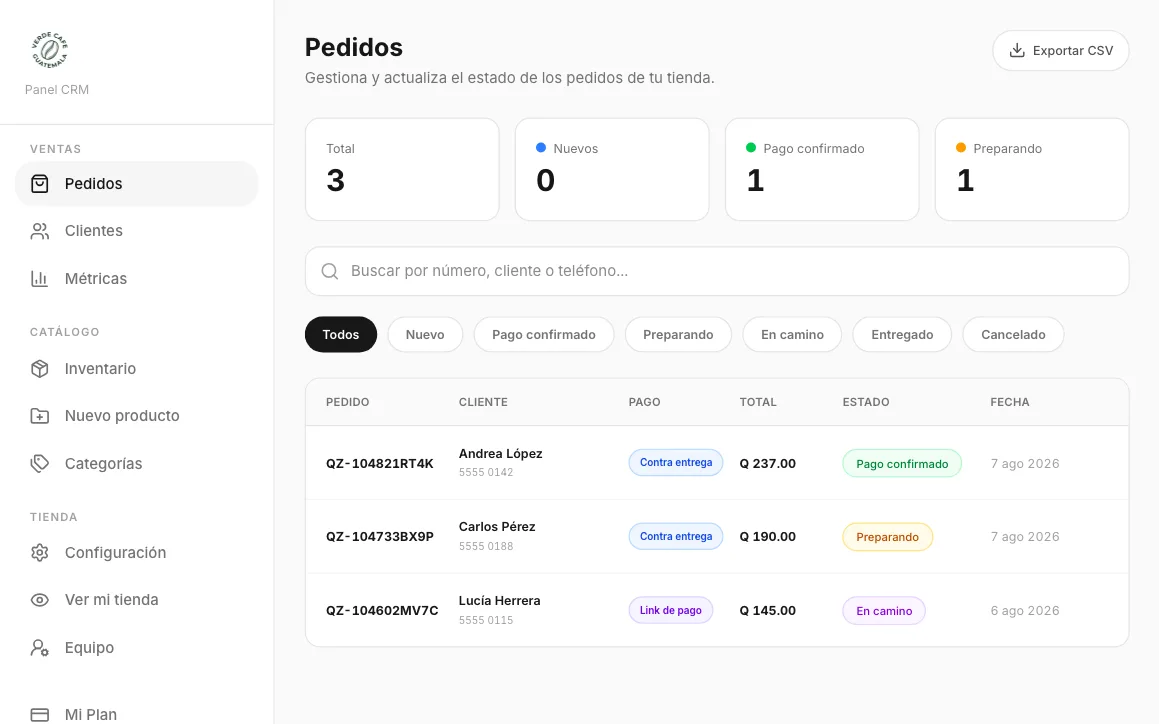1159x724 pixels.
Task: Click the Verde Cafe Guatemala logo
Action: click(x=50, y=50)
